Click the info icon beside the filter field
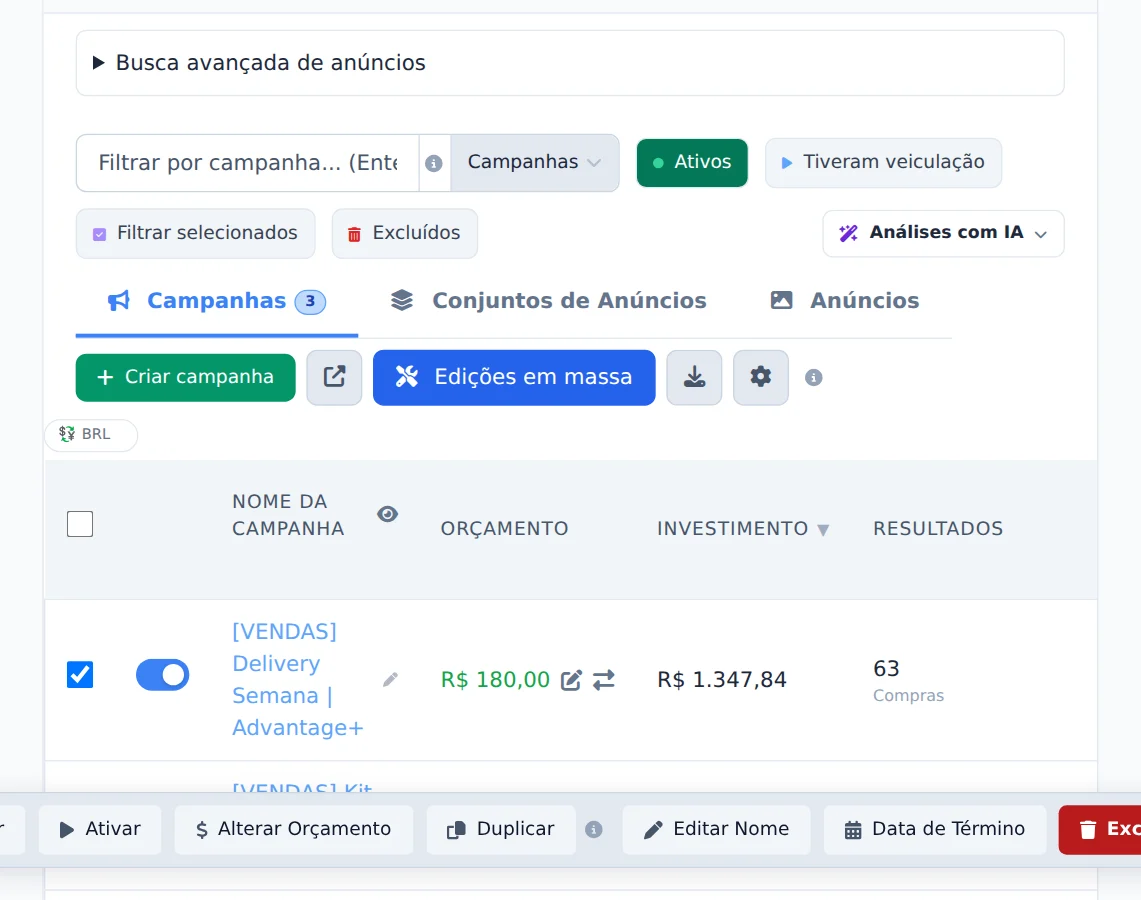 434,163
